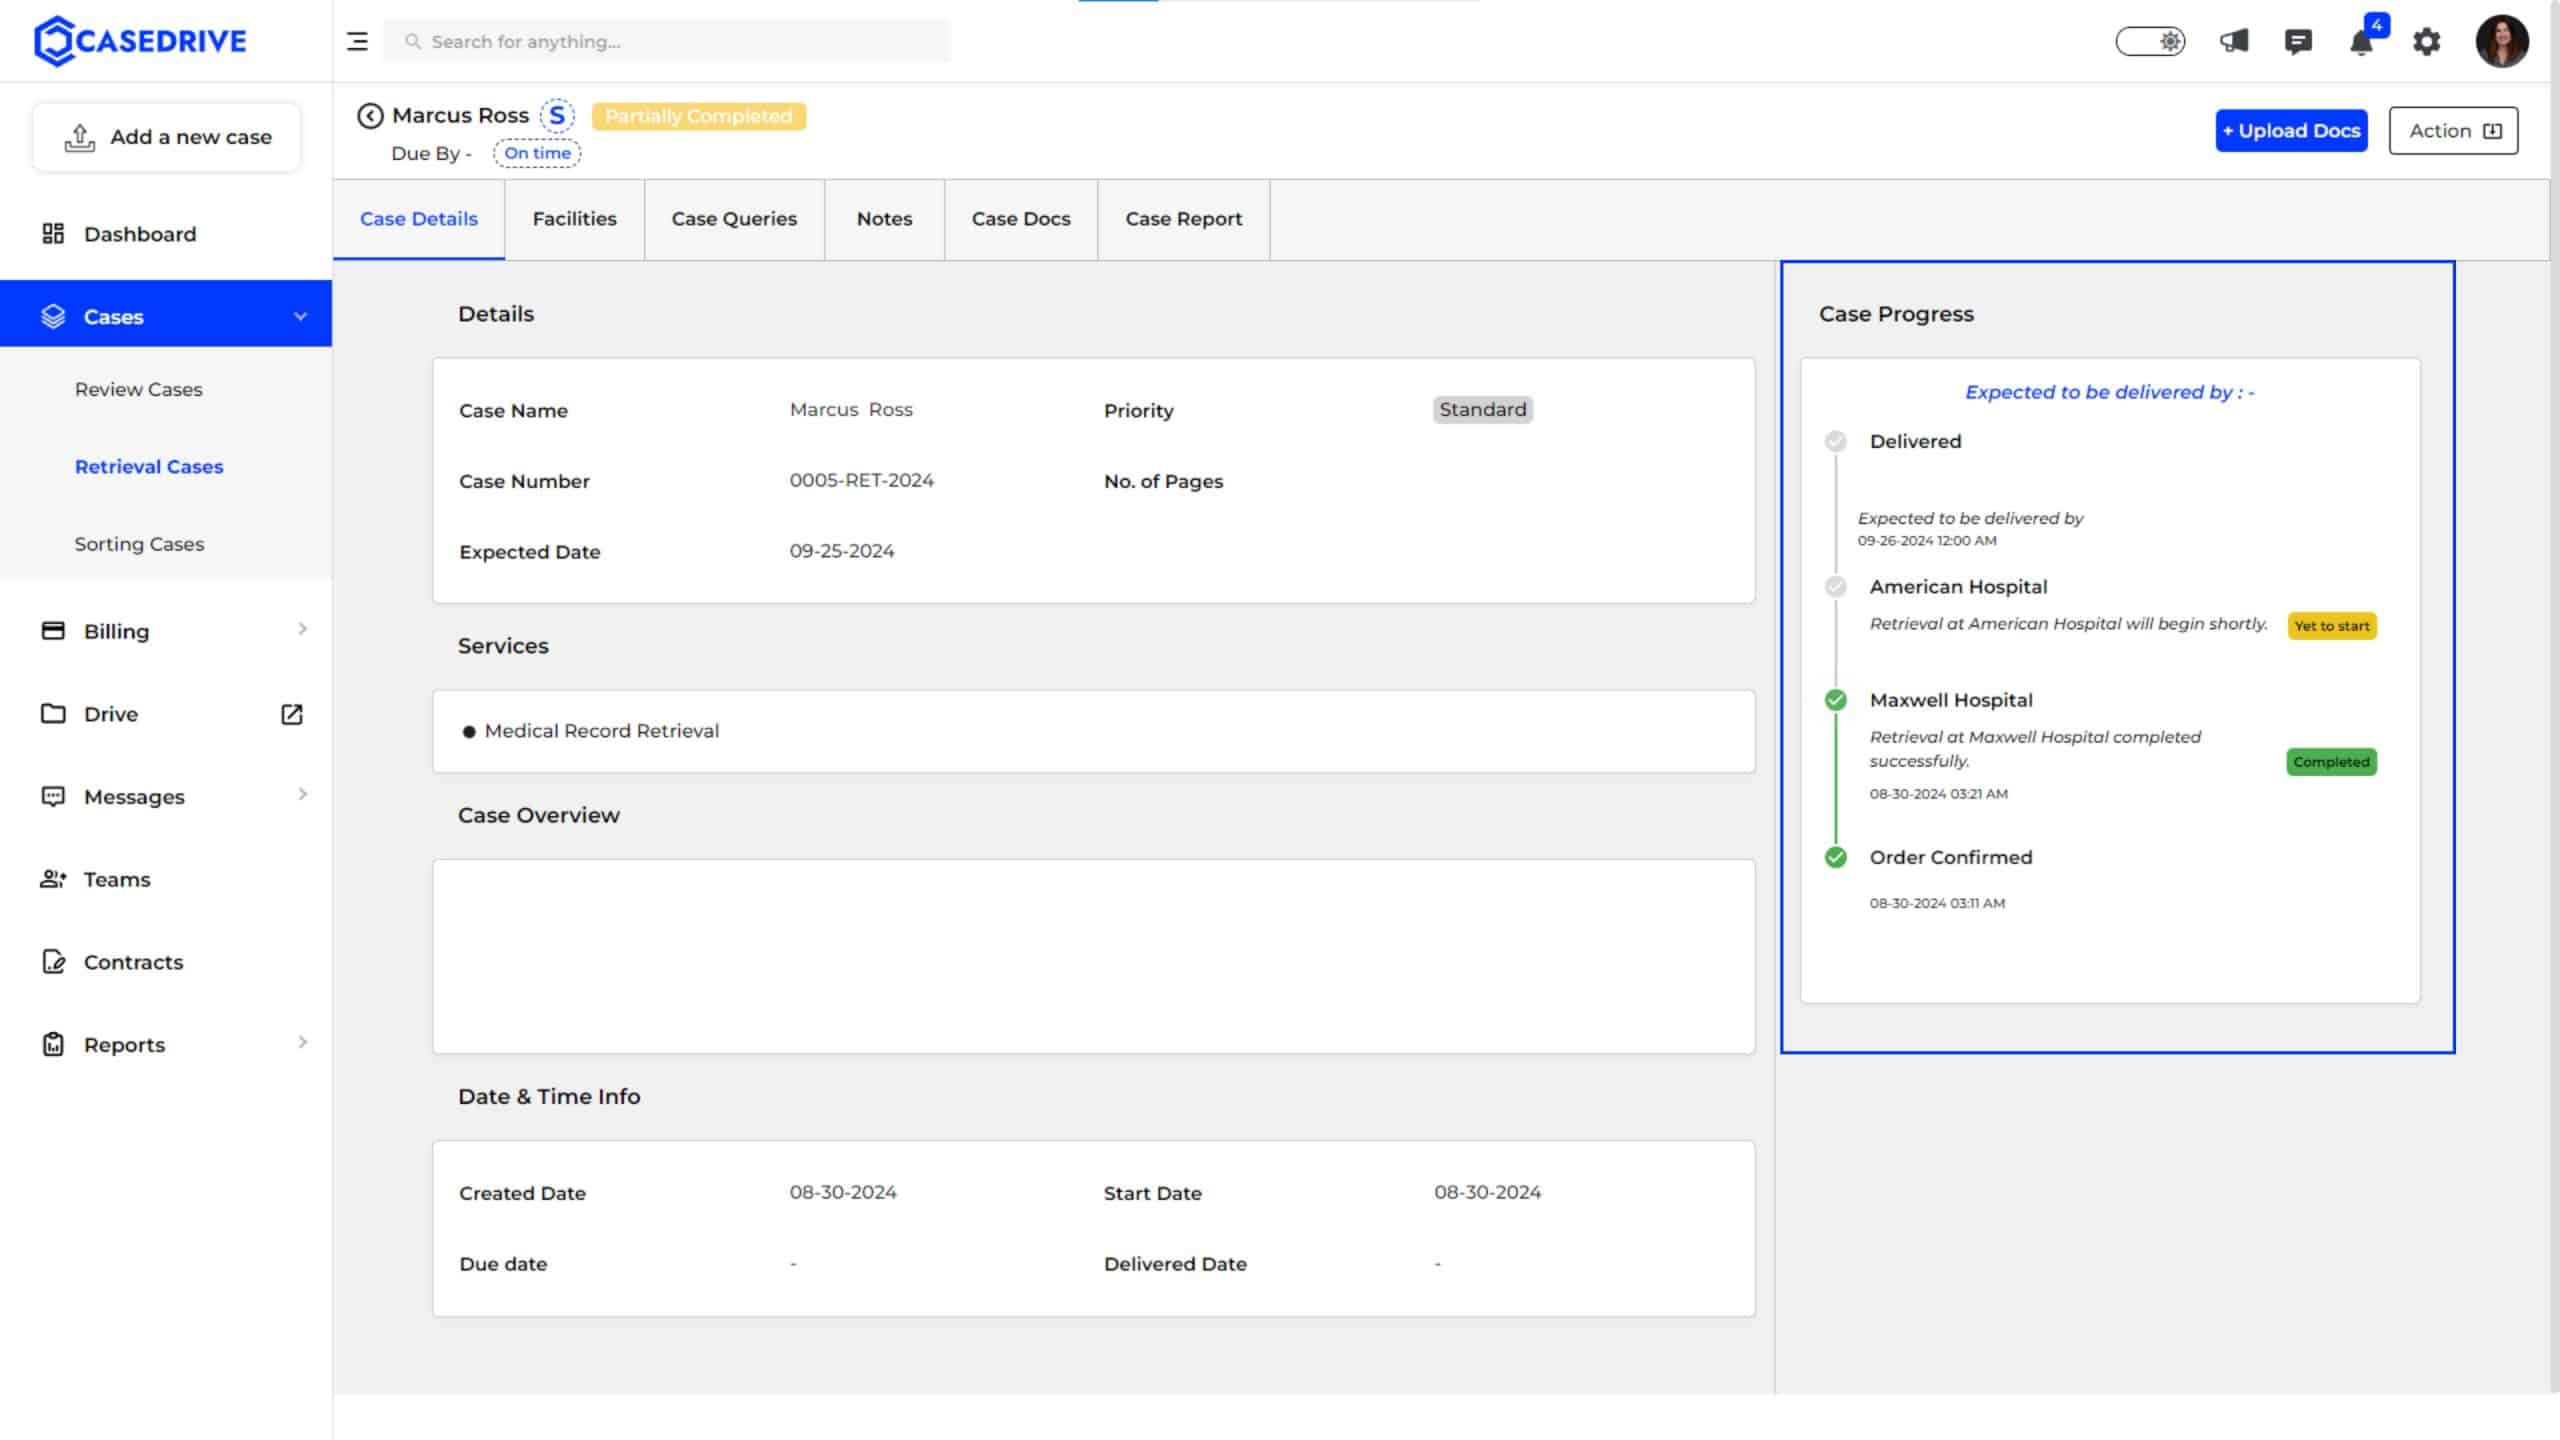The width and height of the screenshot is (2560, 1440).
Task: Click the search magnifier icon
Action: click(x=412, y=41)
